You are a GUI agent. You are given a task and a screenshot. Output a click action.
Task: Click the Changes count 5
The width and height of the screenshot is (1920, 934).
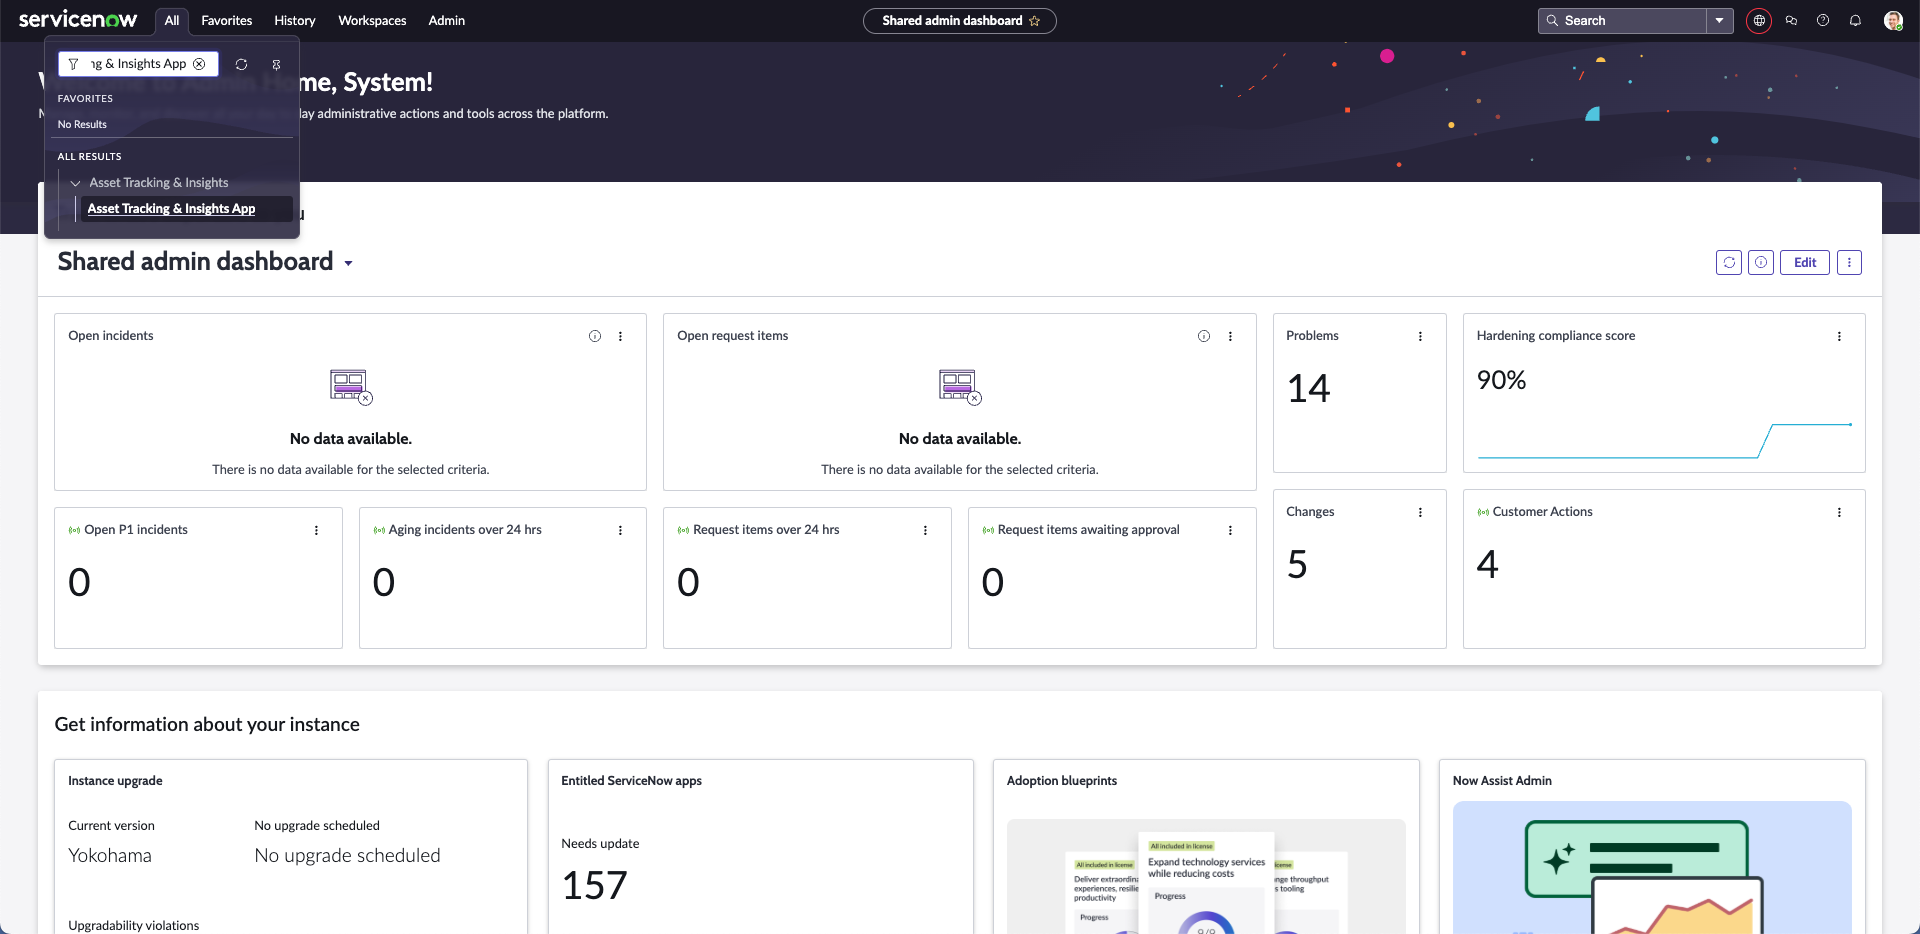1297,564
